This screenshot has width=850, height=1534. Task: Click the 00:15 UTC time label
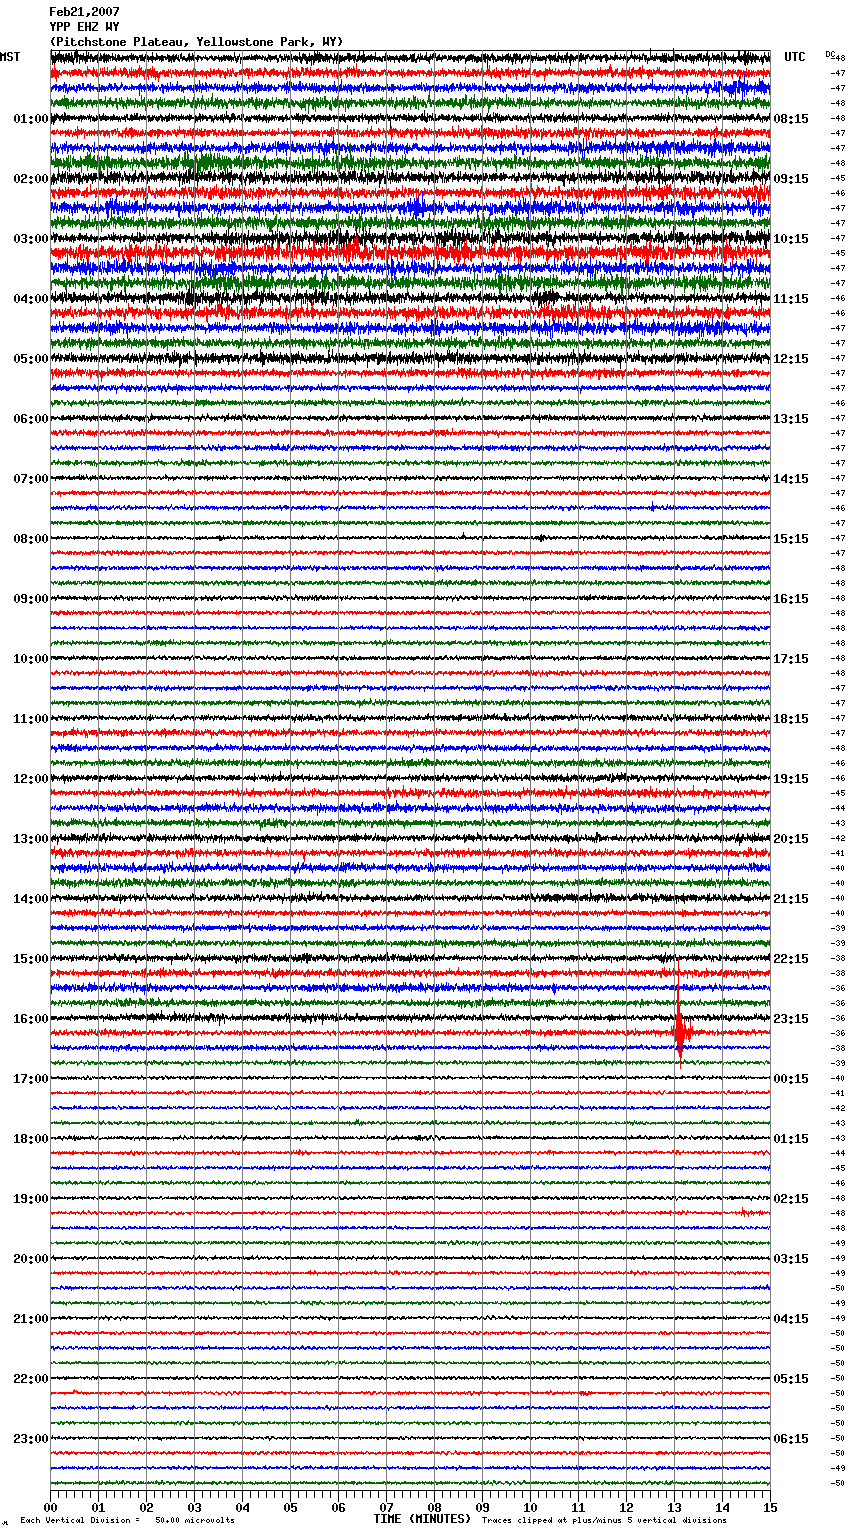[x=791, y=1079]
